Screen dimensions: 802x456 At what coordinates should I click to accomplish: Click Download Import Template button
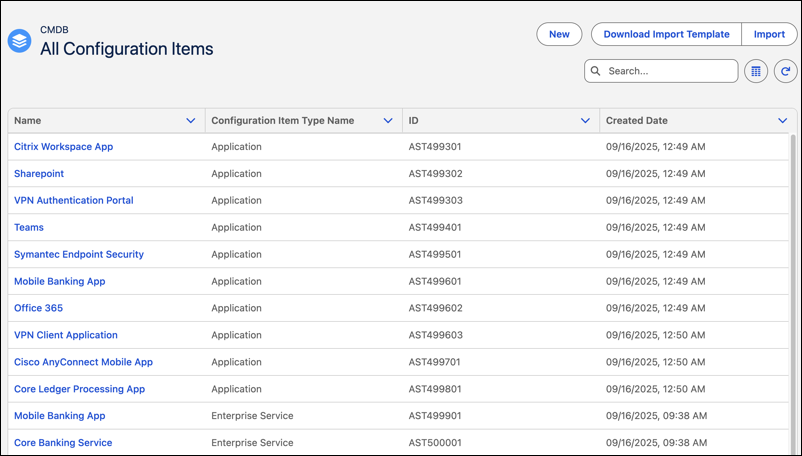[666, 34]
